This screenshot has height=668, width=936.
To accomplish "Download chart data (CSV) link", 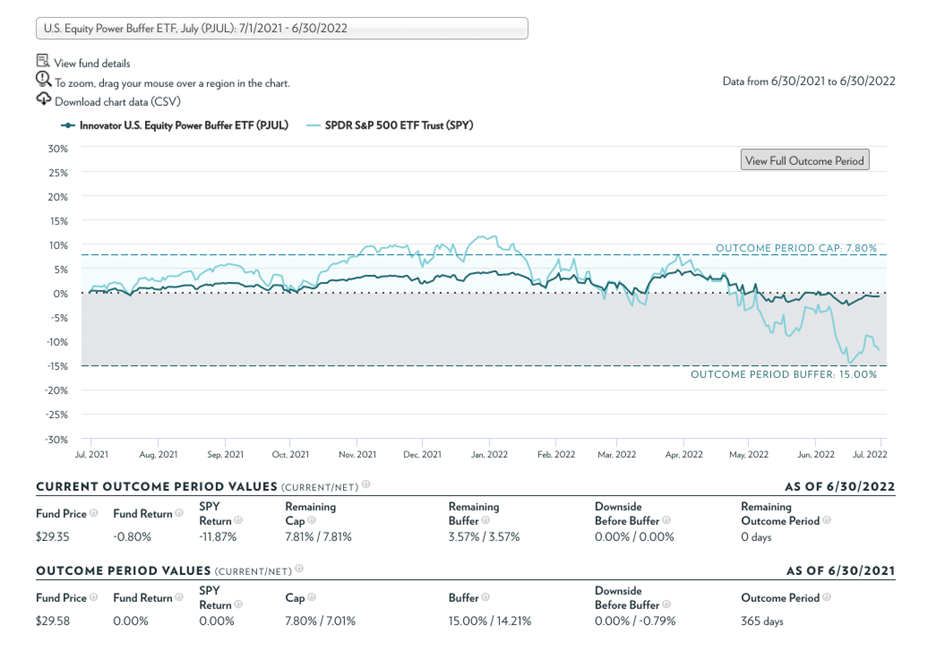I will pyautogui.click(x=118, y=102).
